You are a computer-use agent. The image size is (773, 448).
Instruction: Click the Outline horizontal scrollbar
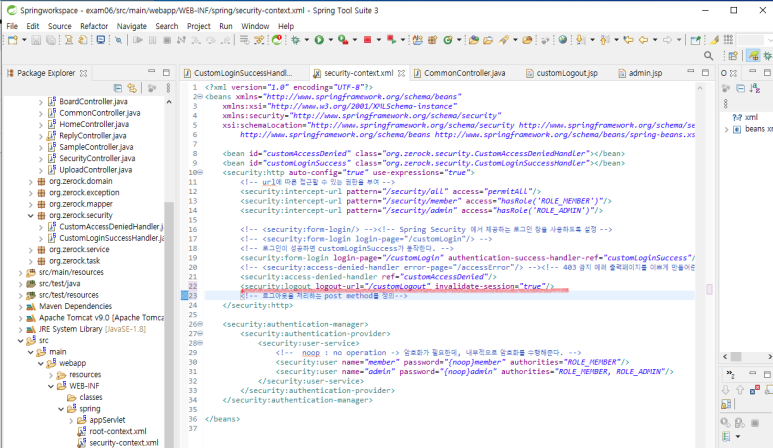736,356
